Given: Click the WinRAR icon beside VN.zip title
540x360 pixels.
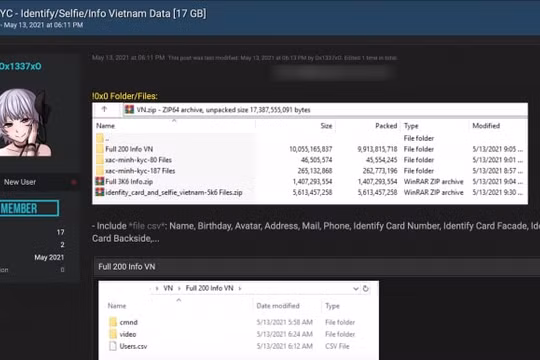Looking at the screenshot, I should pos(129,110).
